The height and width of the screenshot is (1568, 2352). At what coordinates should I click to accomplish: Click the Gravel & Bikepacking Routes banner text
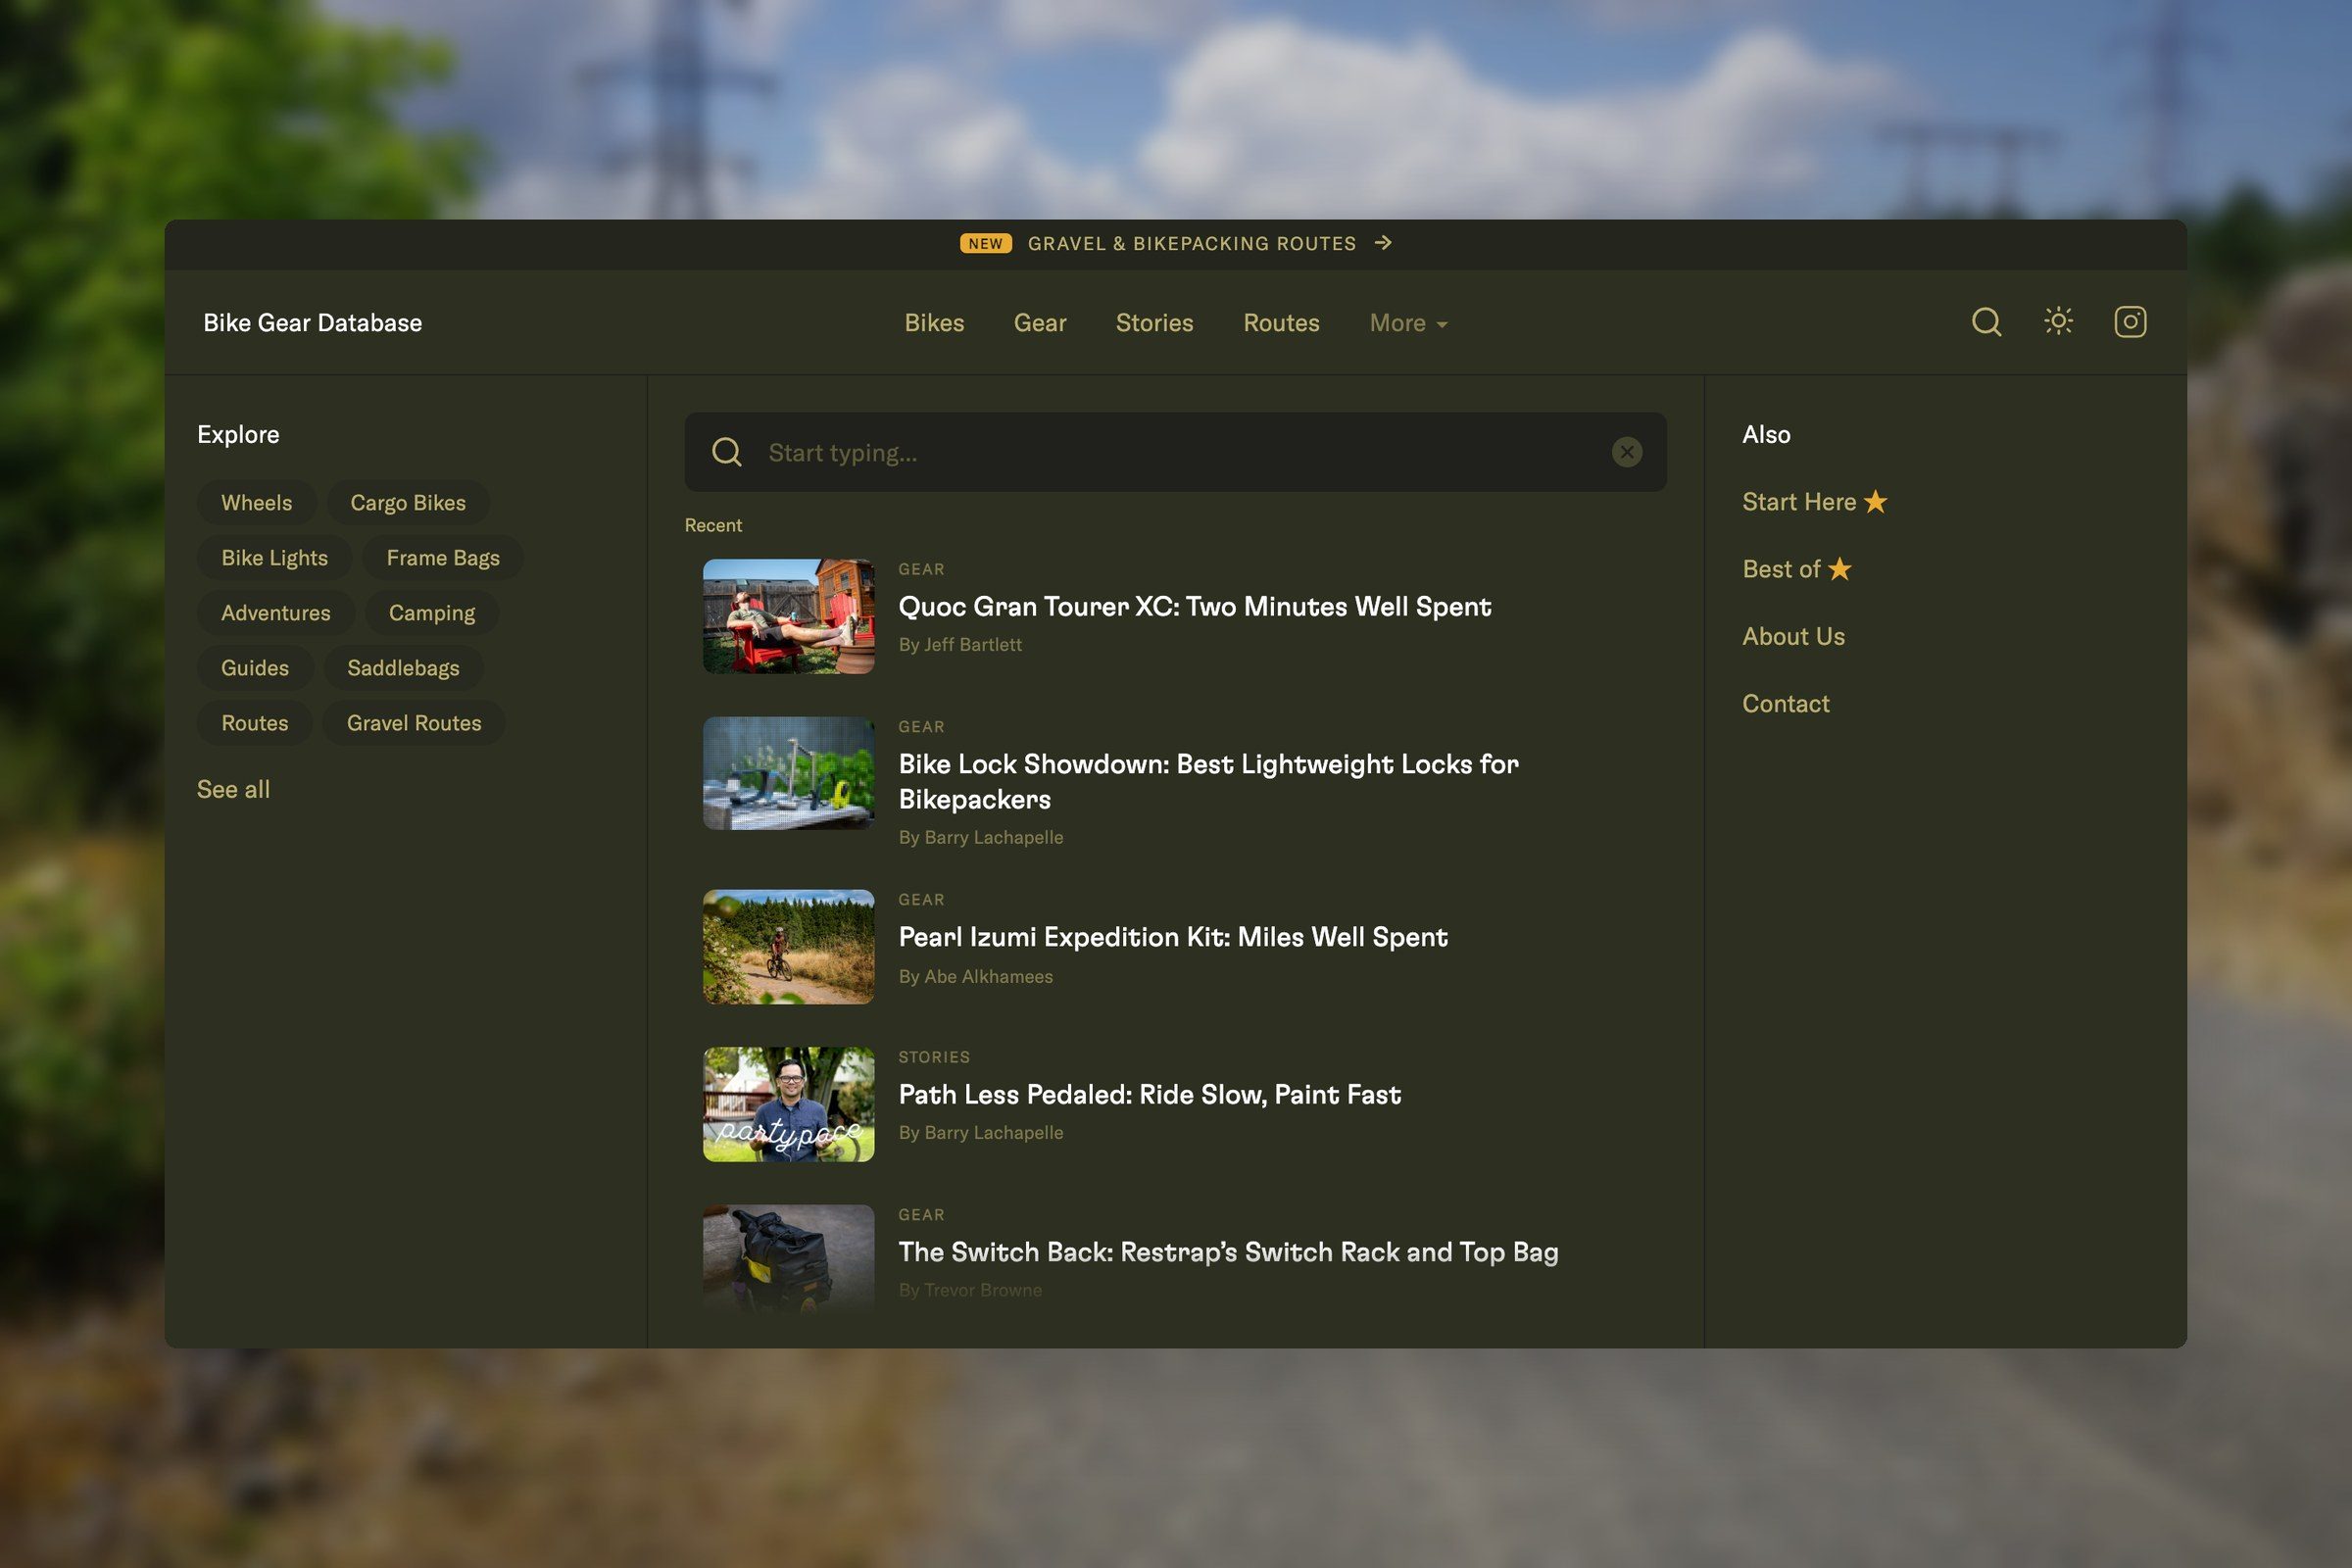click(1192, 244)
